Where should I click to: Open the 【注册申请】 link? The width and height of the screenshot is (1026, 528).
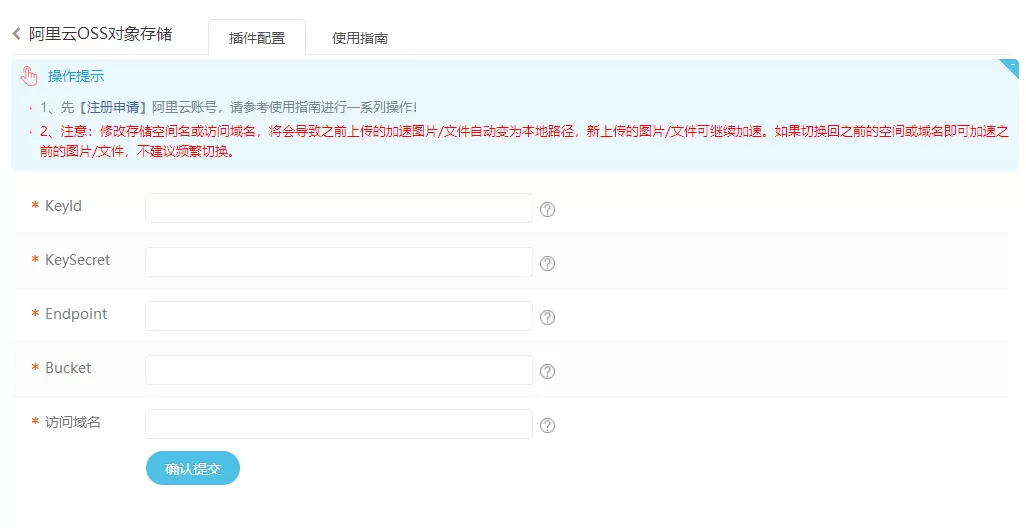click(x=113, y=107)
